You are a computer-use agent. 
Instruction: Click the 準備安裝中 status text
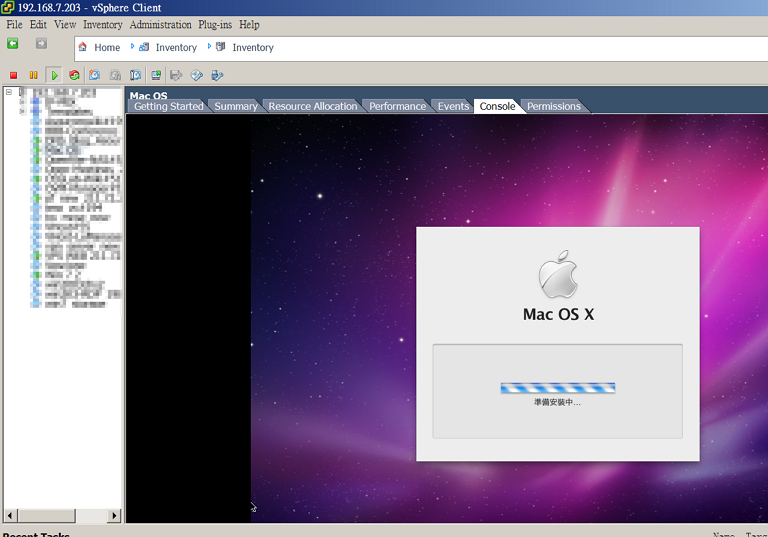pos(557,402)
